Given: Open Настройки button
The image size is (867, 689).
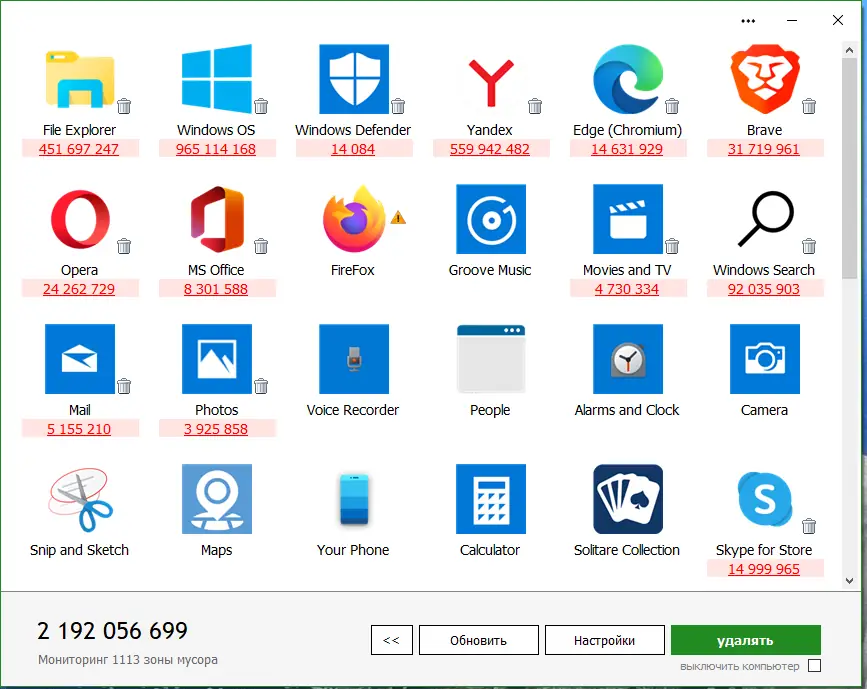Looking at the screenshot, I should pyautogui.click(x=605, y=640).
